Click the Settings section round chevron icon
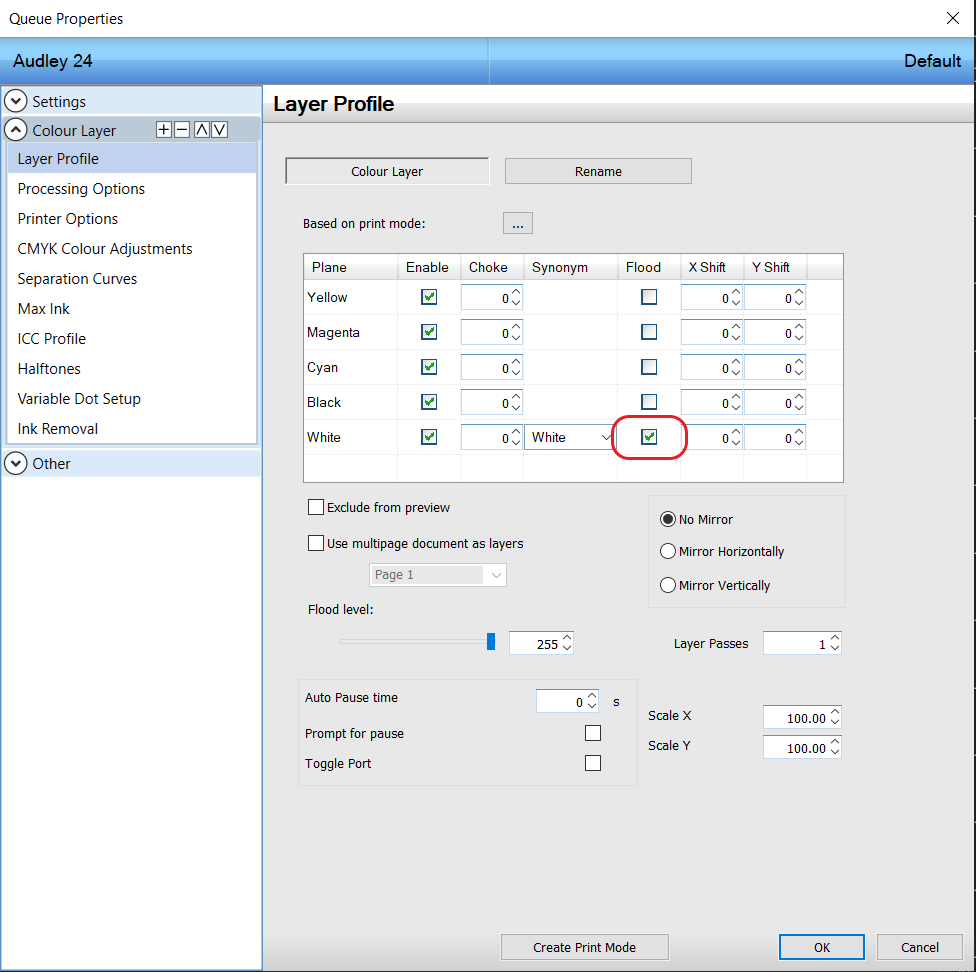976x972 pixels. point(16,101)
